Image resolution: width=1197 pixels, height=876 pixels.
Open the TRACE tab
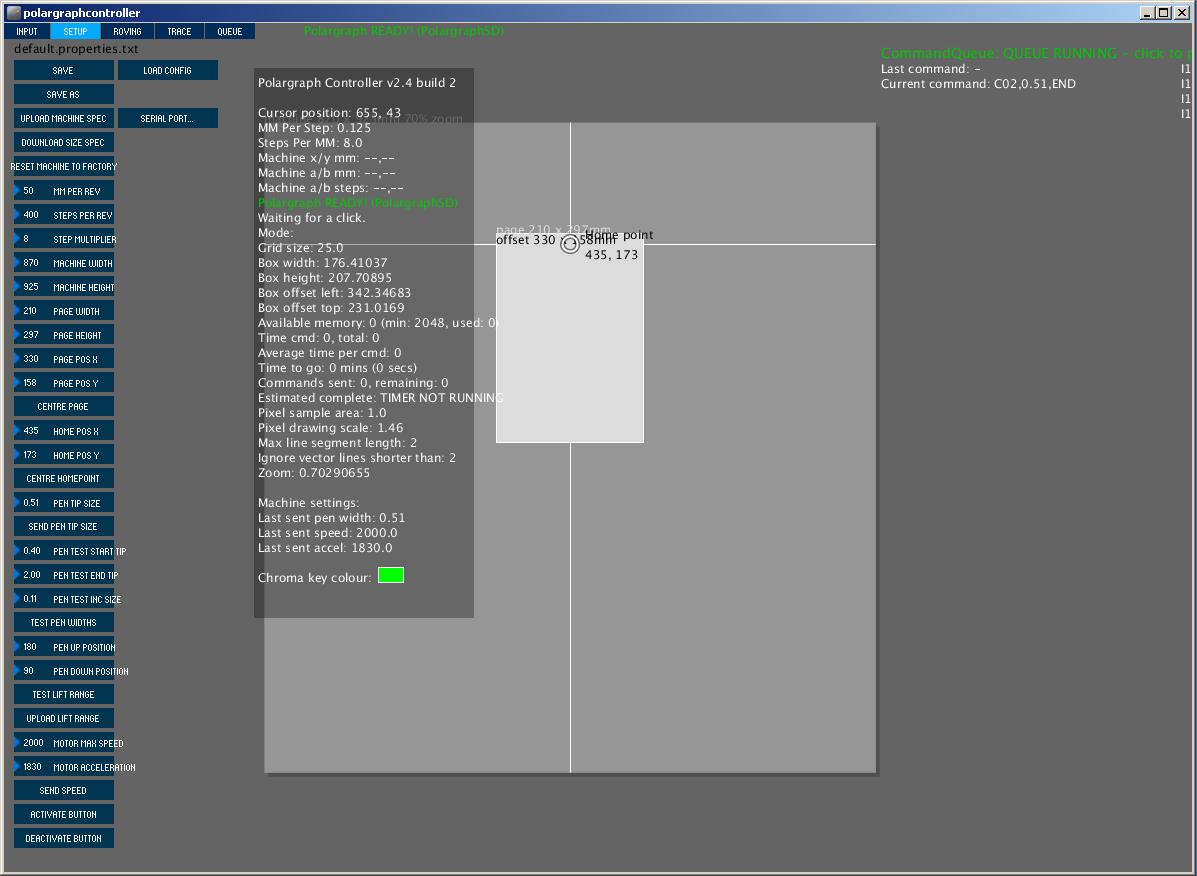[x=179, y=31]
